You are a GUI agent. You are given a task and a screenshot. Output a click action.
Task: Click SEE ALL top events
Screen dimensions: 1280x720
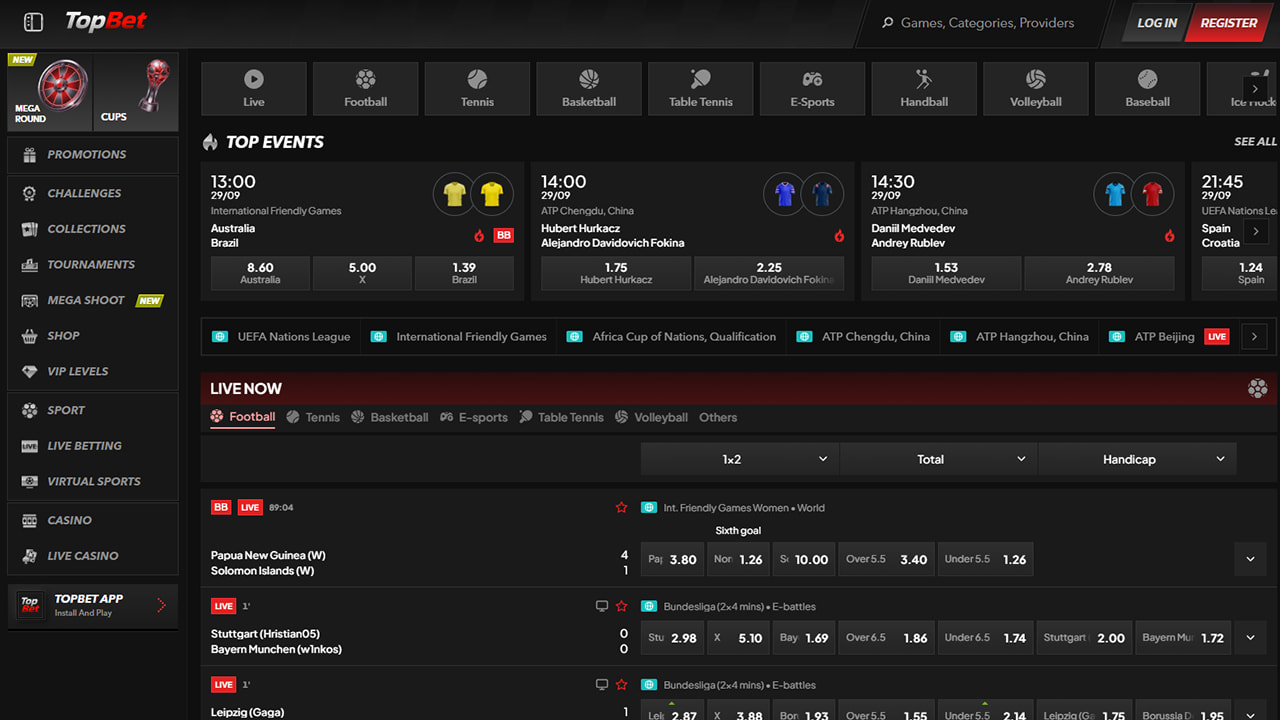tap(1255, 142)
